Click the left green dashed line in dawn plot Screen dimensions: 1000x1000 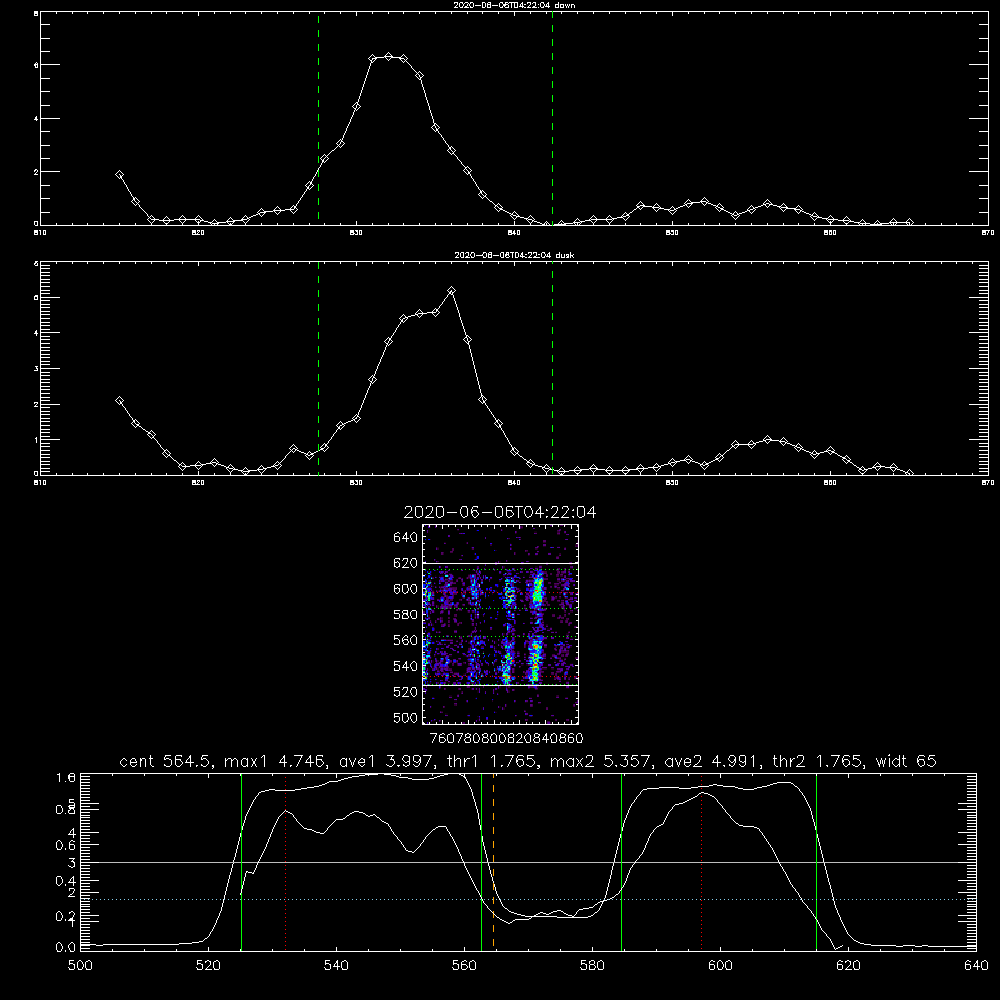tap(318, 118)
